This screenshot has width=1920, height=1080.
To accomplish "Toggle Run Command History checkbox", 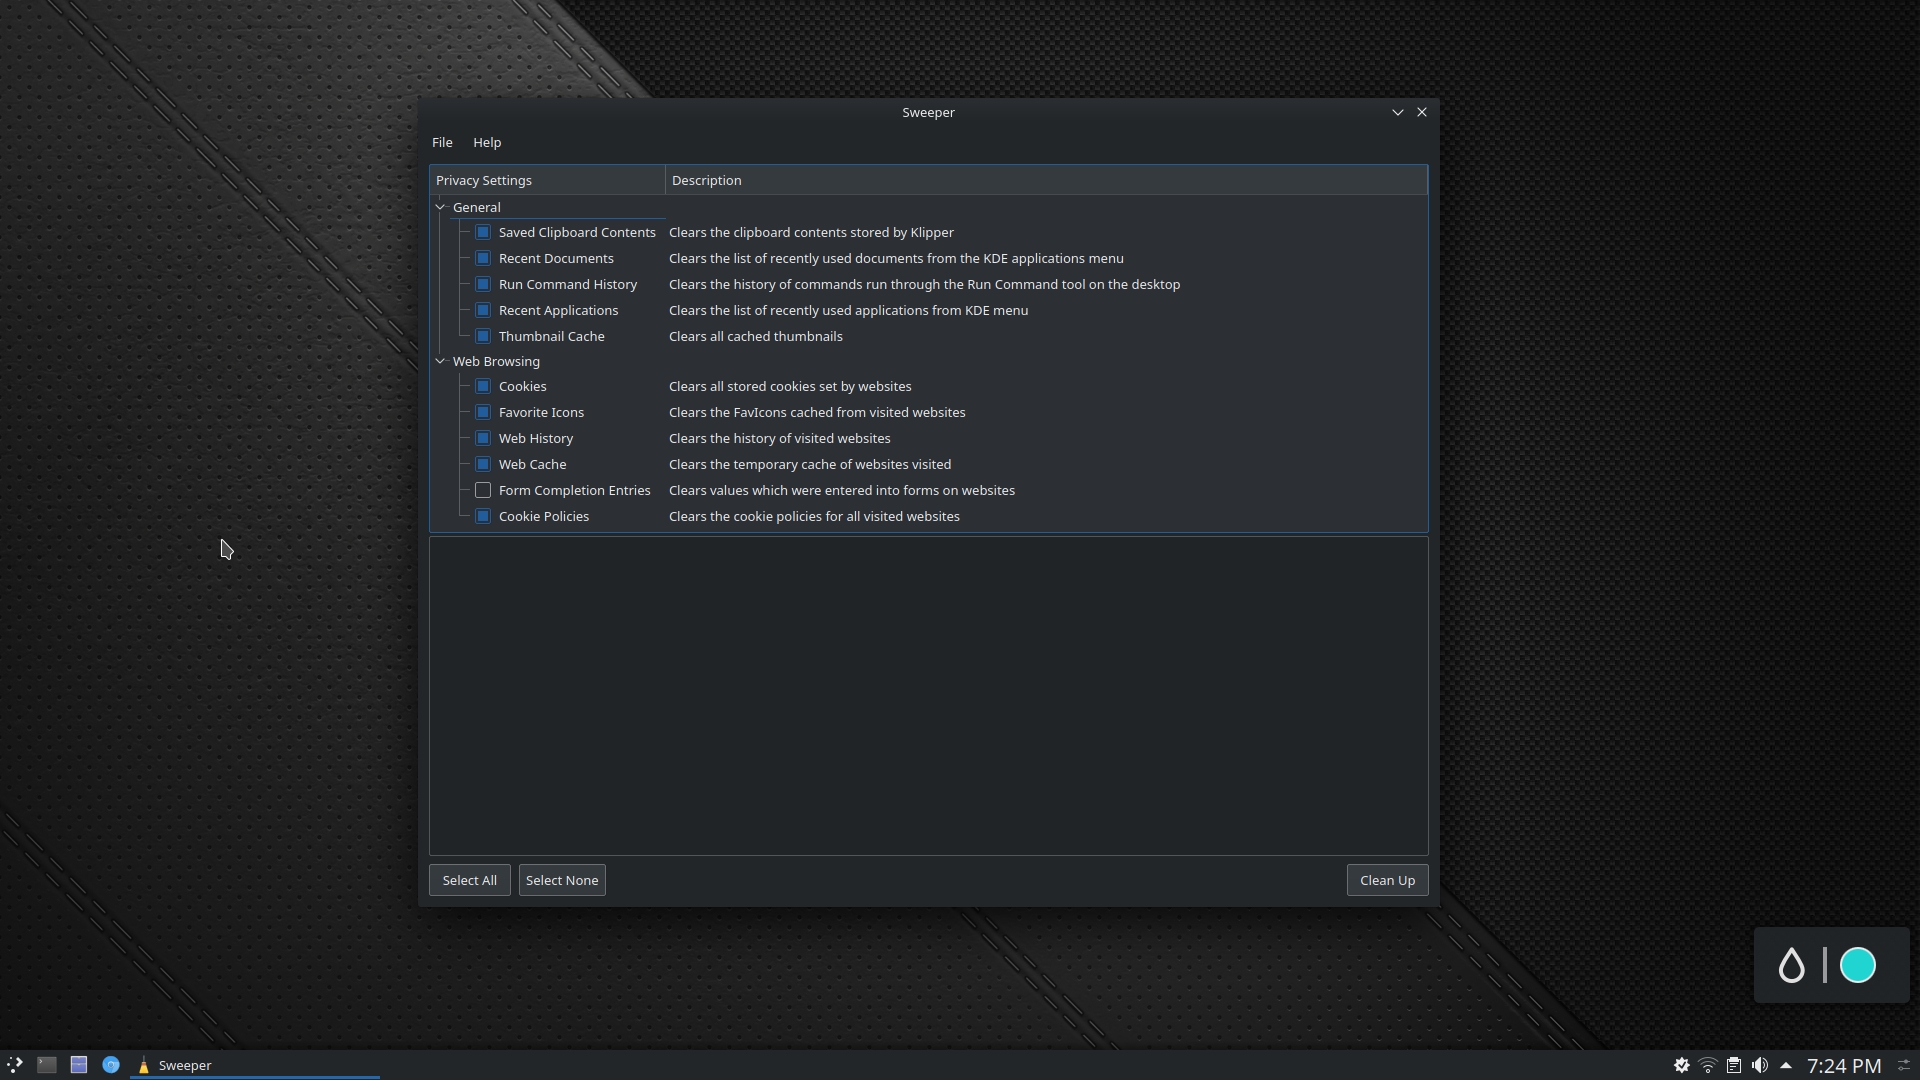I will point(483,284).
